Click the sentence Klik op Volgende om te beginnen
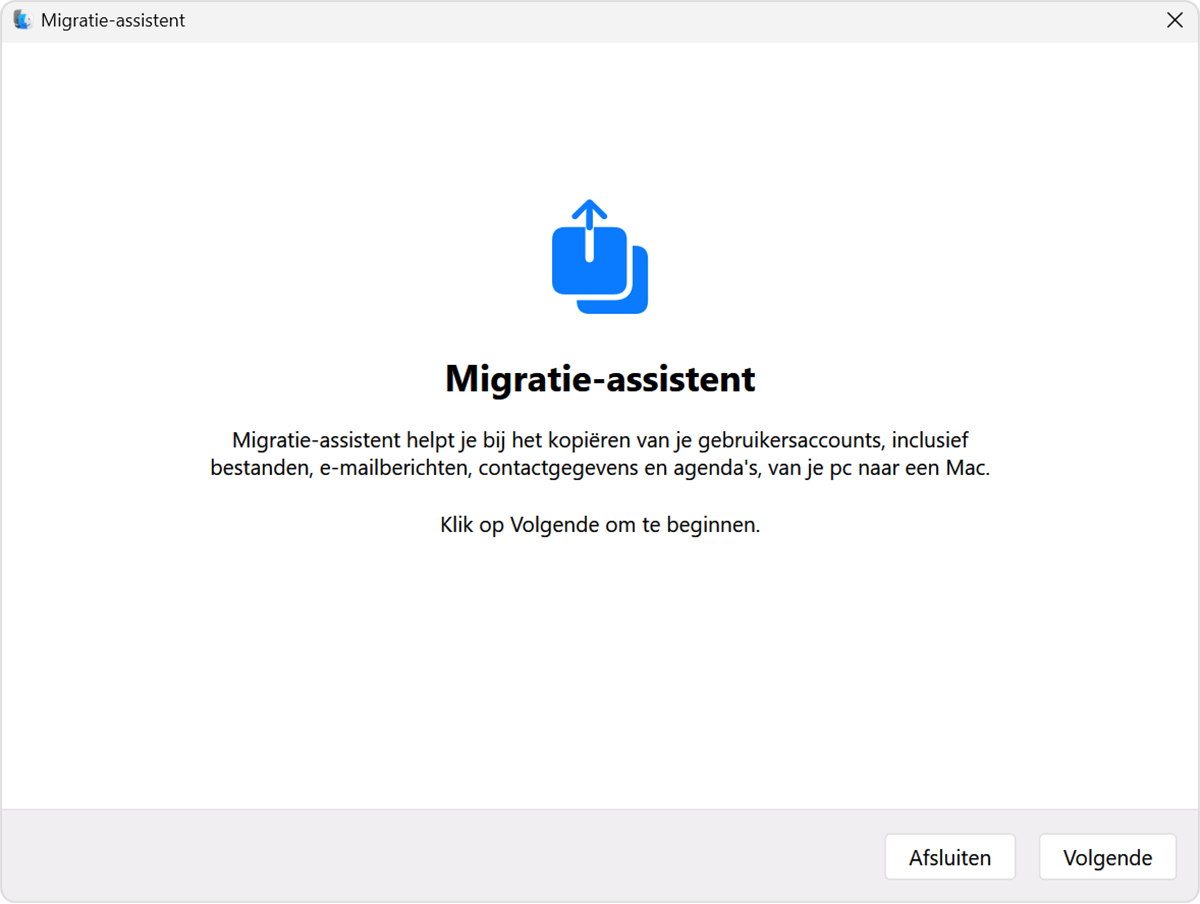Viewport: 1200px width, 904px height. click(x=599, y=523)
